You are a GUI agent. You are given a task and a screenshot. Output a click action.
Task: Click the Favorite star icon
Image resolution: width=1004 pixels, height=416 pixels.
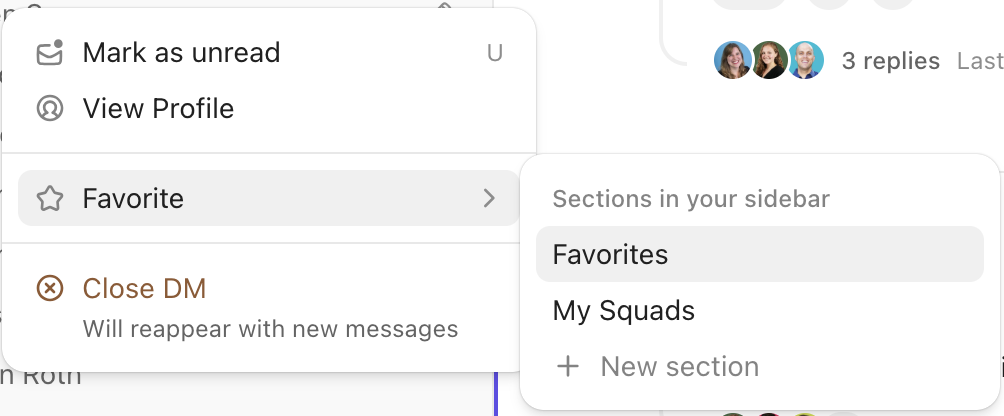click(x=49, y=198)
